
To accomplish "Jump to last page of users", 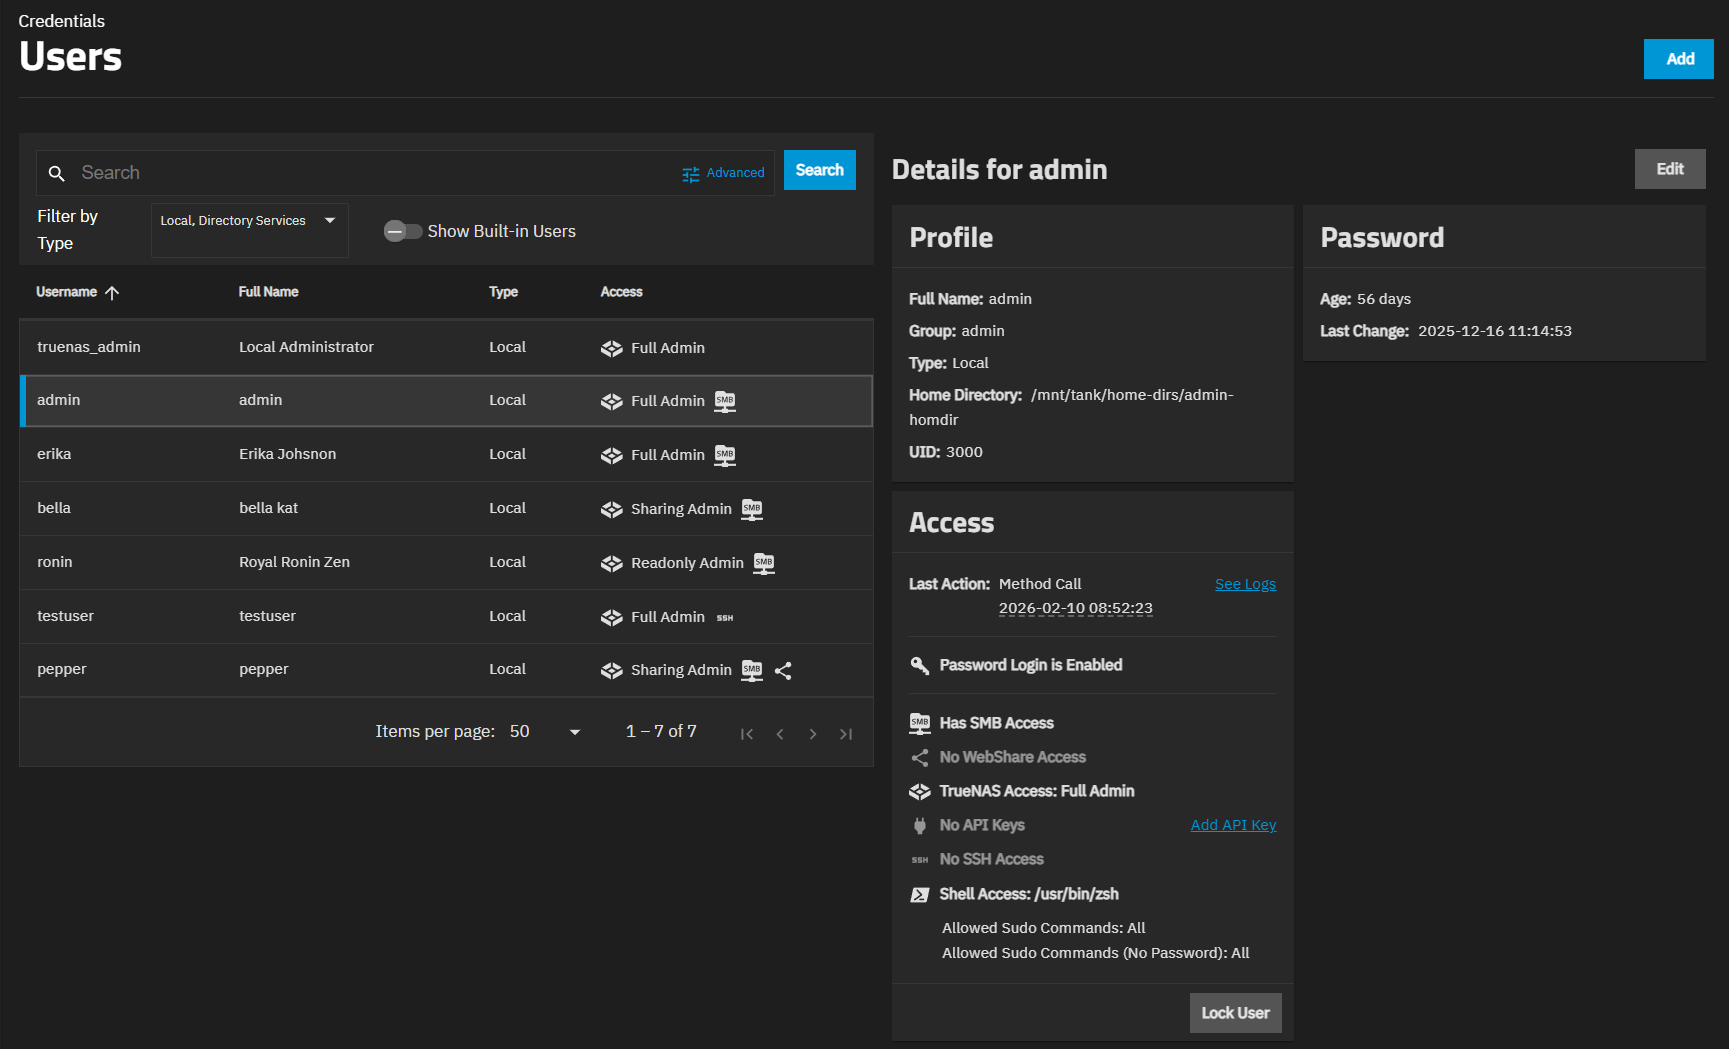I will click(x=846, y=734).
